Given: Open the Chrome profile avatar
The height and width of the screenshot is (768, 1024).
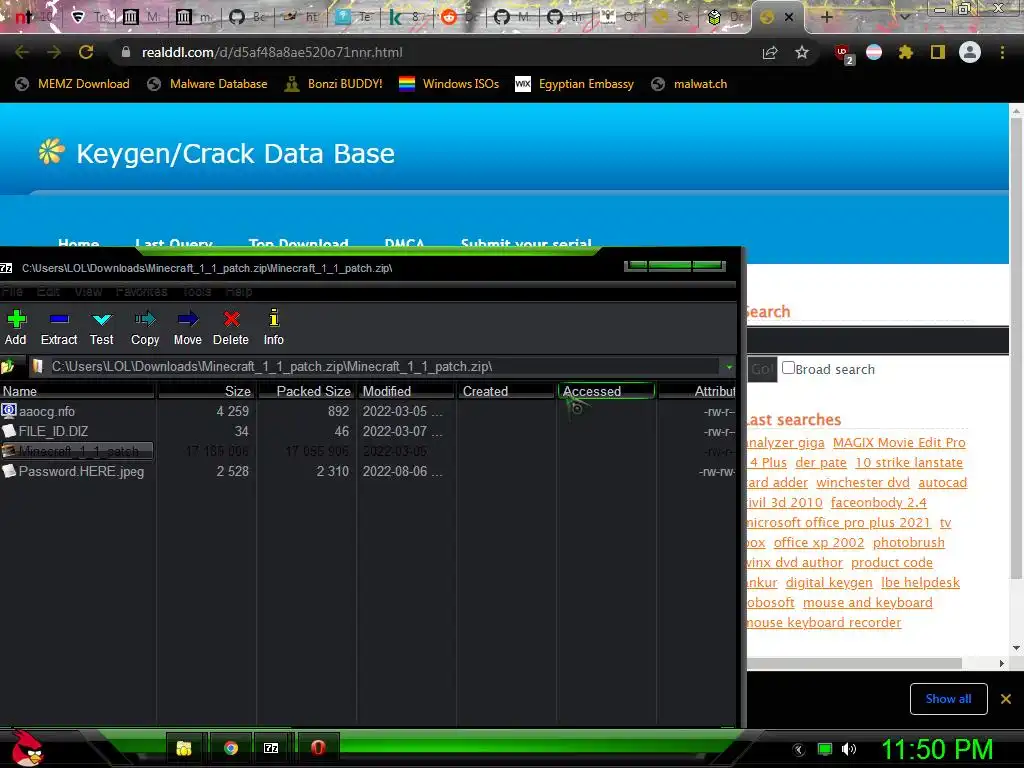Looking at the screenshot, I should click(970, 52).
